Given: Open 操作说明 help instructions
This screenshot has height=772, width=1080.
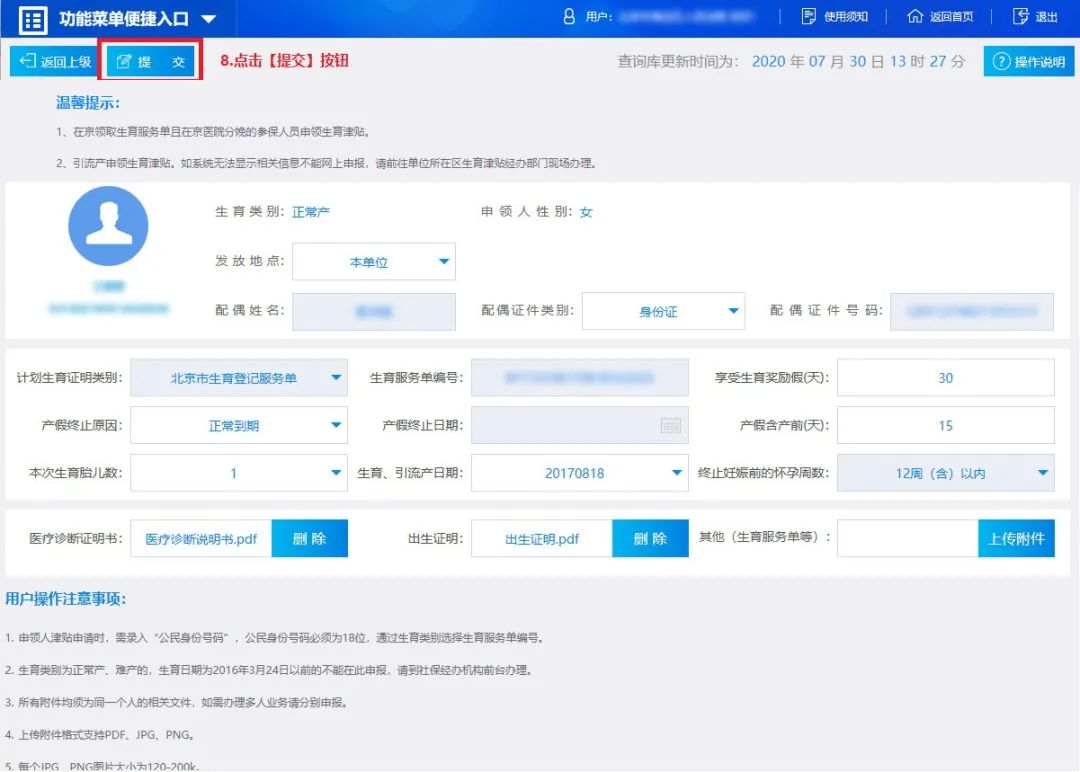Looking at the screenshot, I should coord(1028,62).
